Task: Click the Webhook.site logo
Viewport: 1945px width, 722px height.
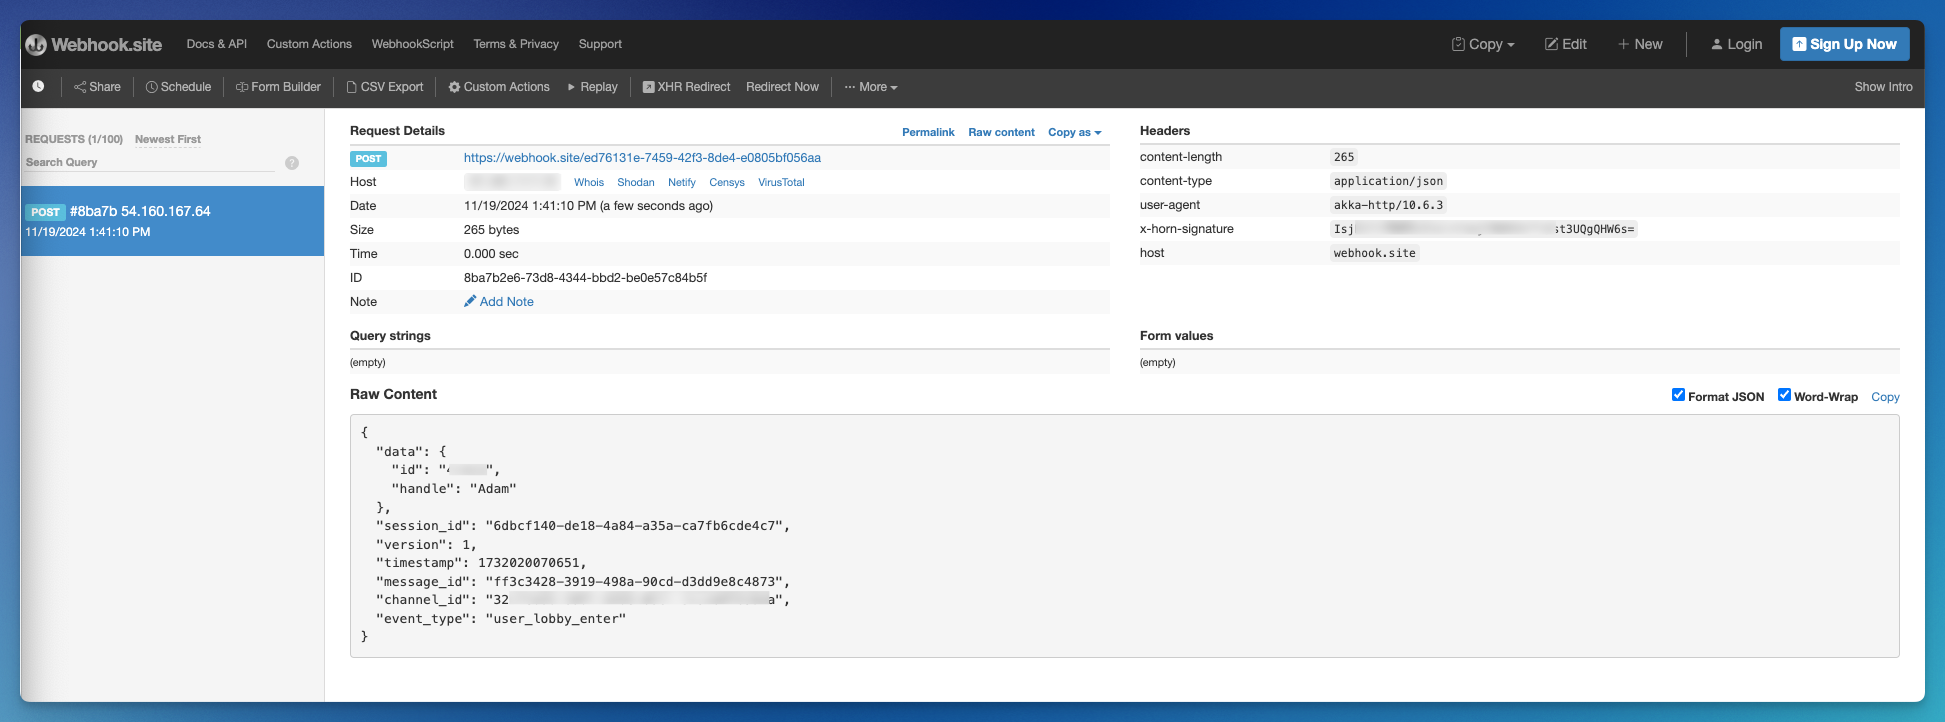Action: pos(94,45)
